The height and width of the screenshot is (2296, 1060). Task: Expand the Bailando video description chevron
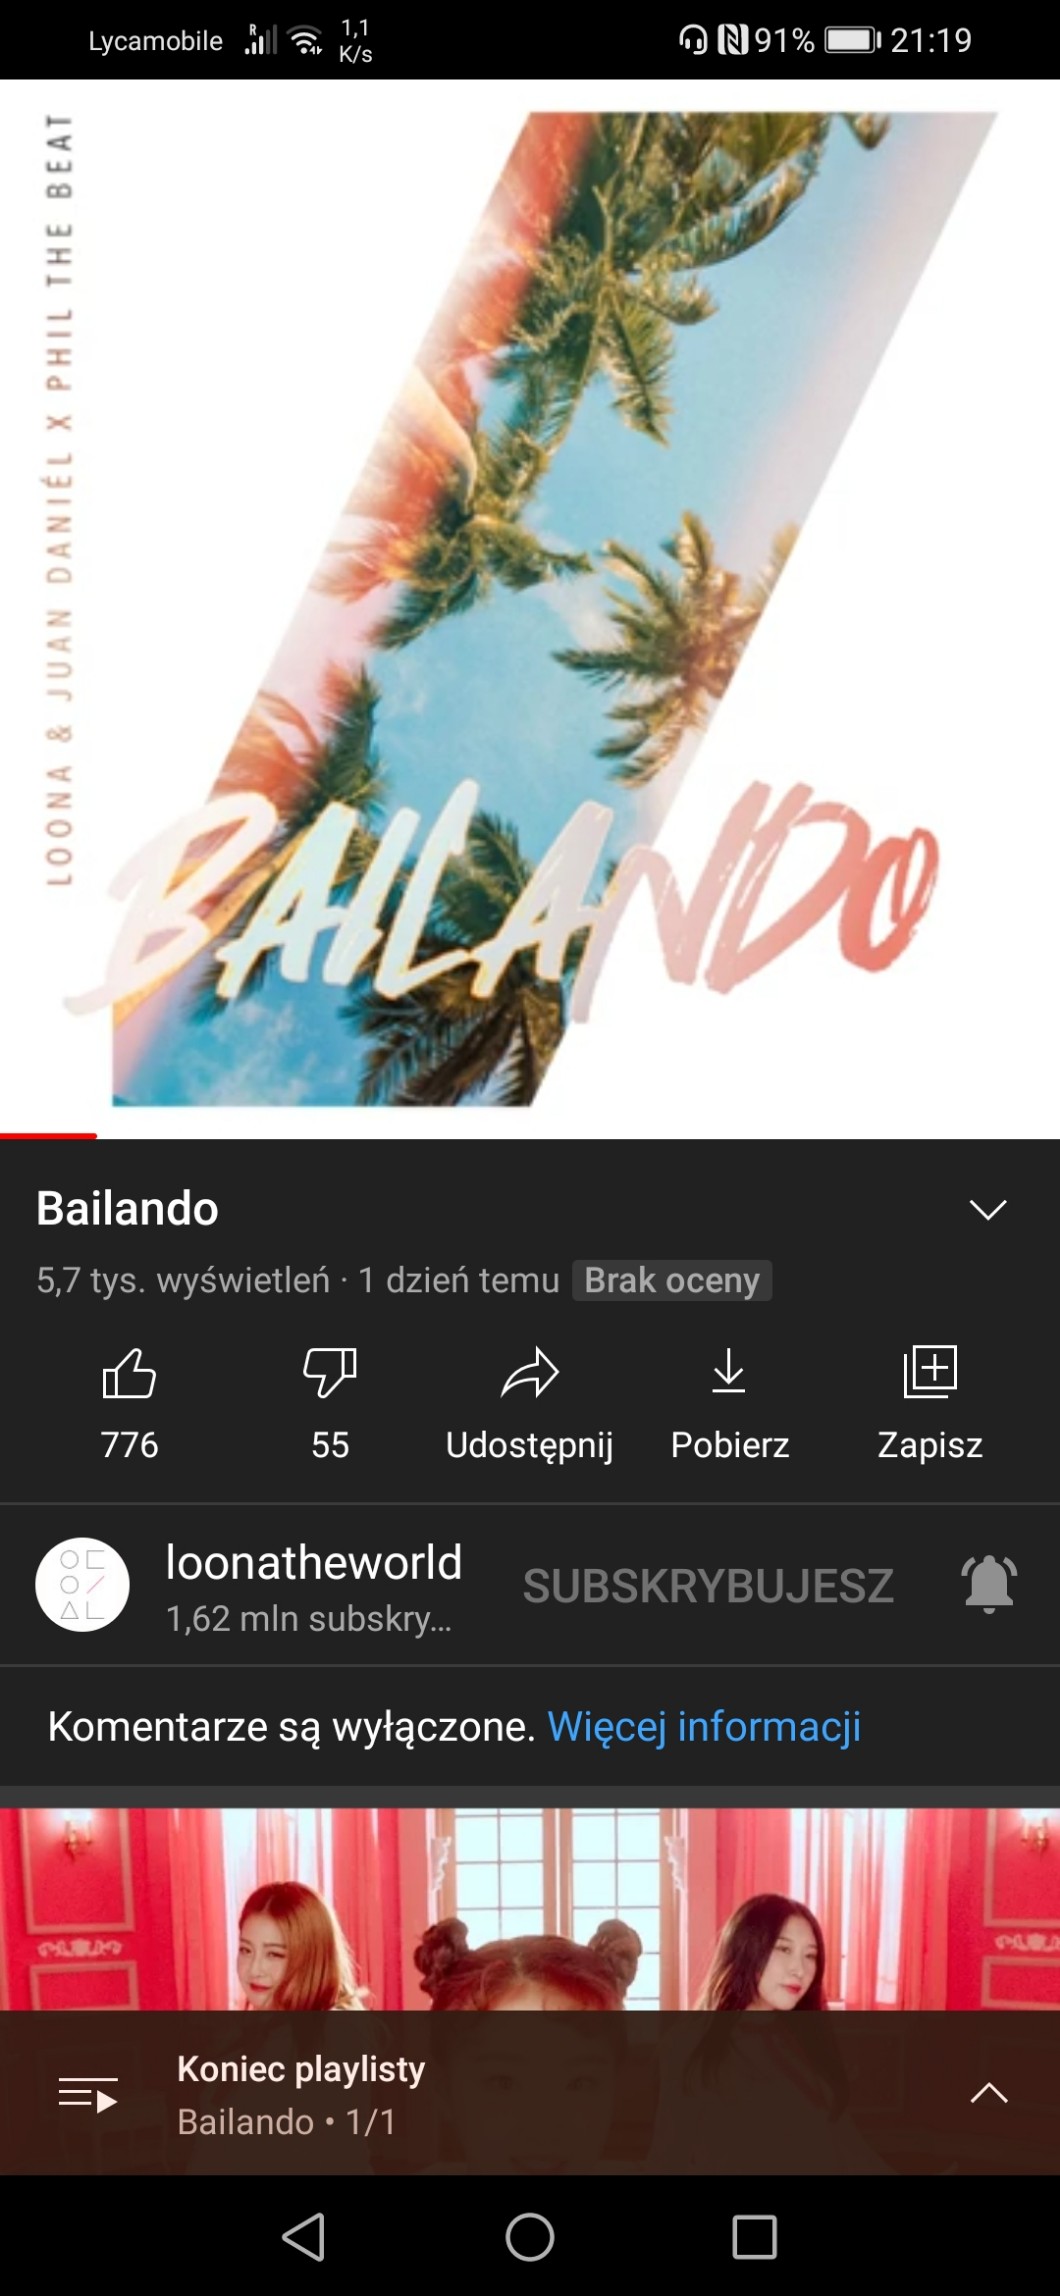988,1209
